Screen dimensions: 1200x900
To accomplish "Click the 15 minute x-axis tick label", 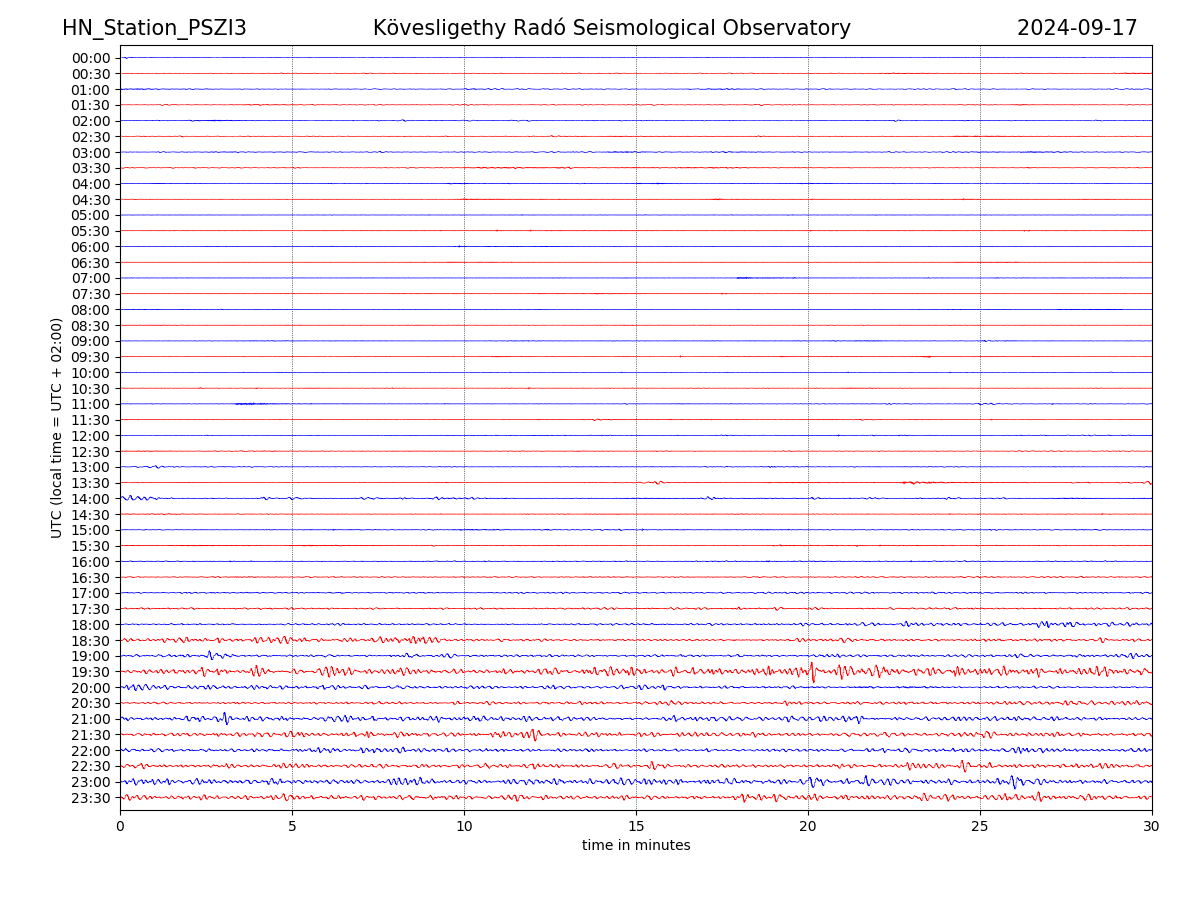I will [x=636, y=827].
